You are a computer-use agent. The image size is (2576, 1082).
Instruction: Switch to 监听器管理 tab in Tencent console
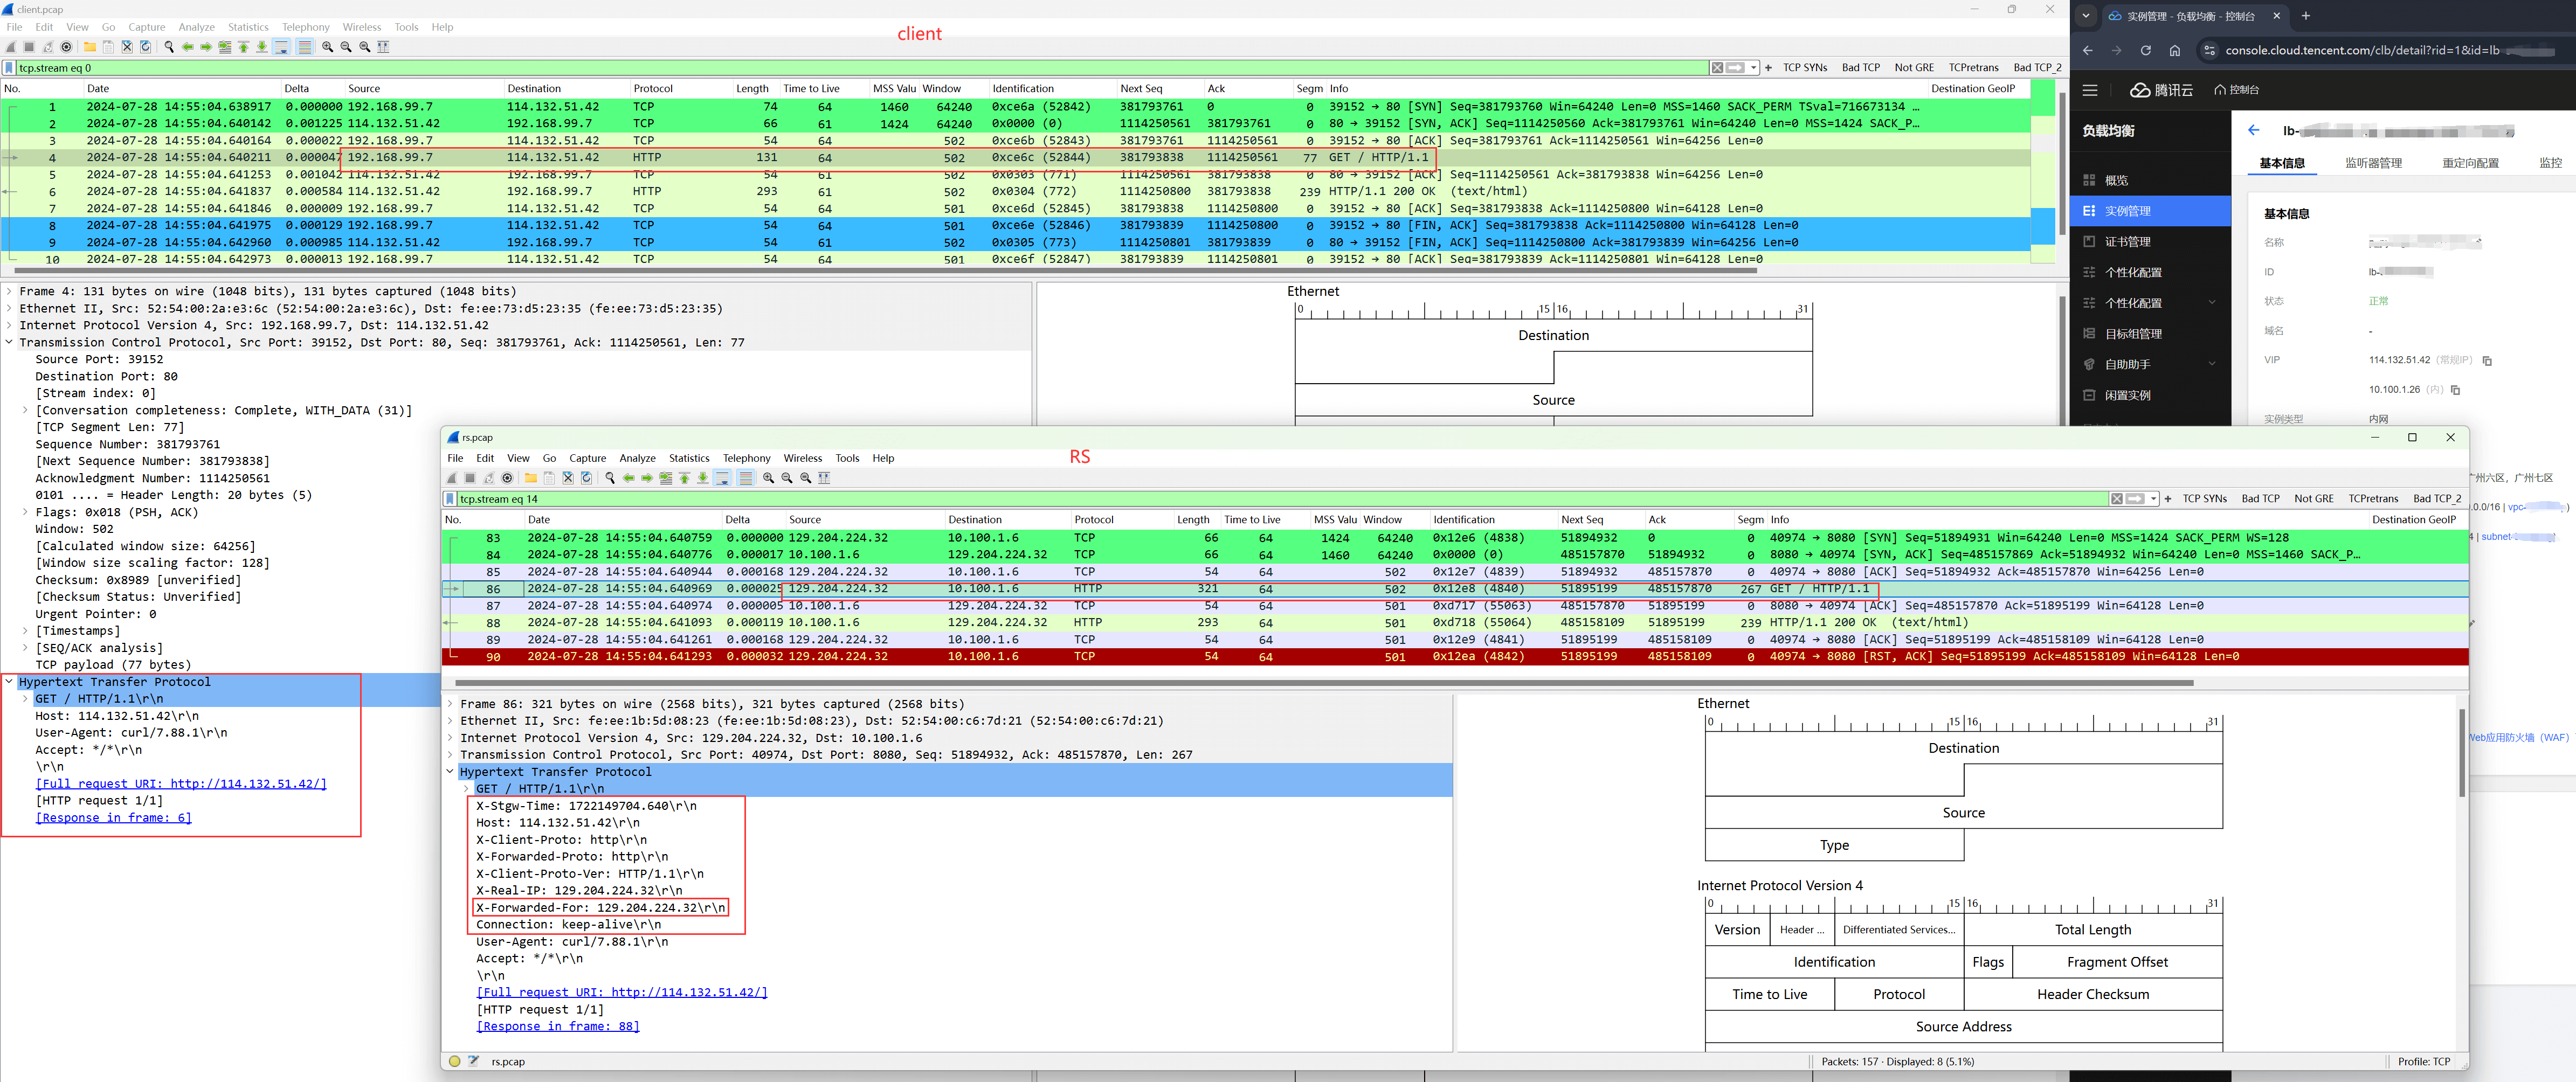[x=2373, y=163]
